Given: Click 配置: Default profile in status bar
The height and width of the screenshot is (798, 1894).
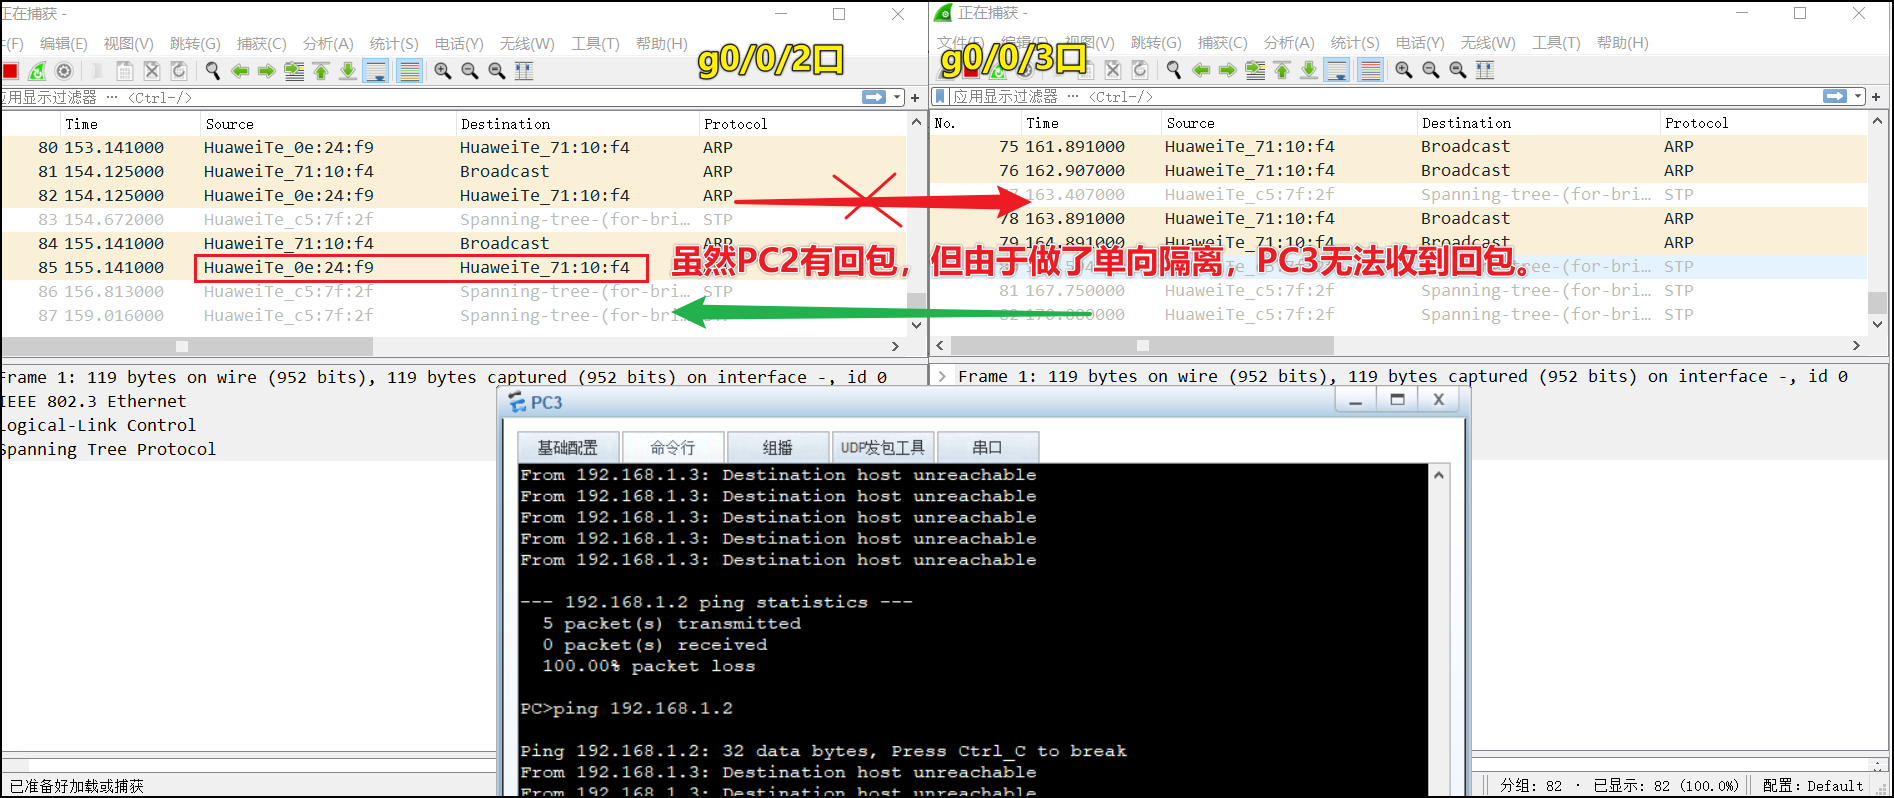Looking at the screenshot, I should point(1813,785).
